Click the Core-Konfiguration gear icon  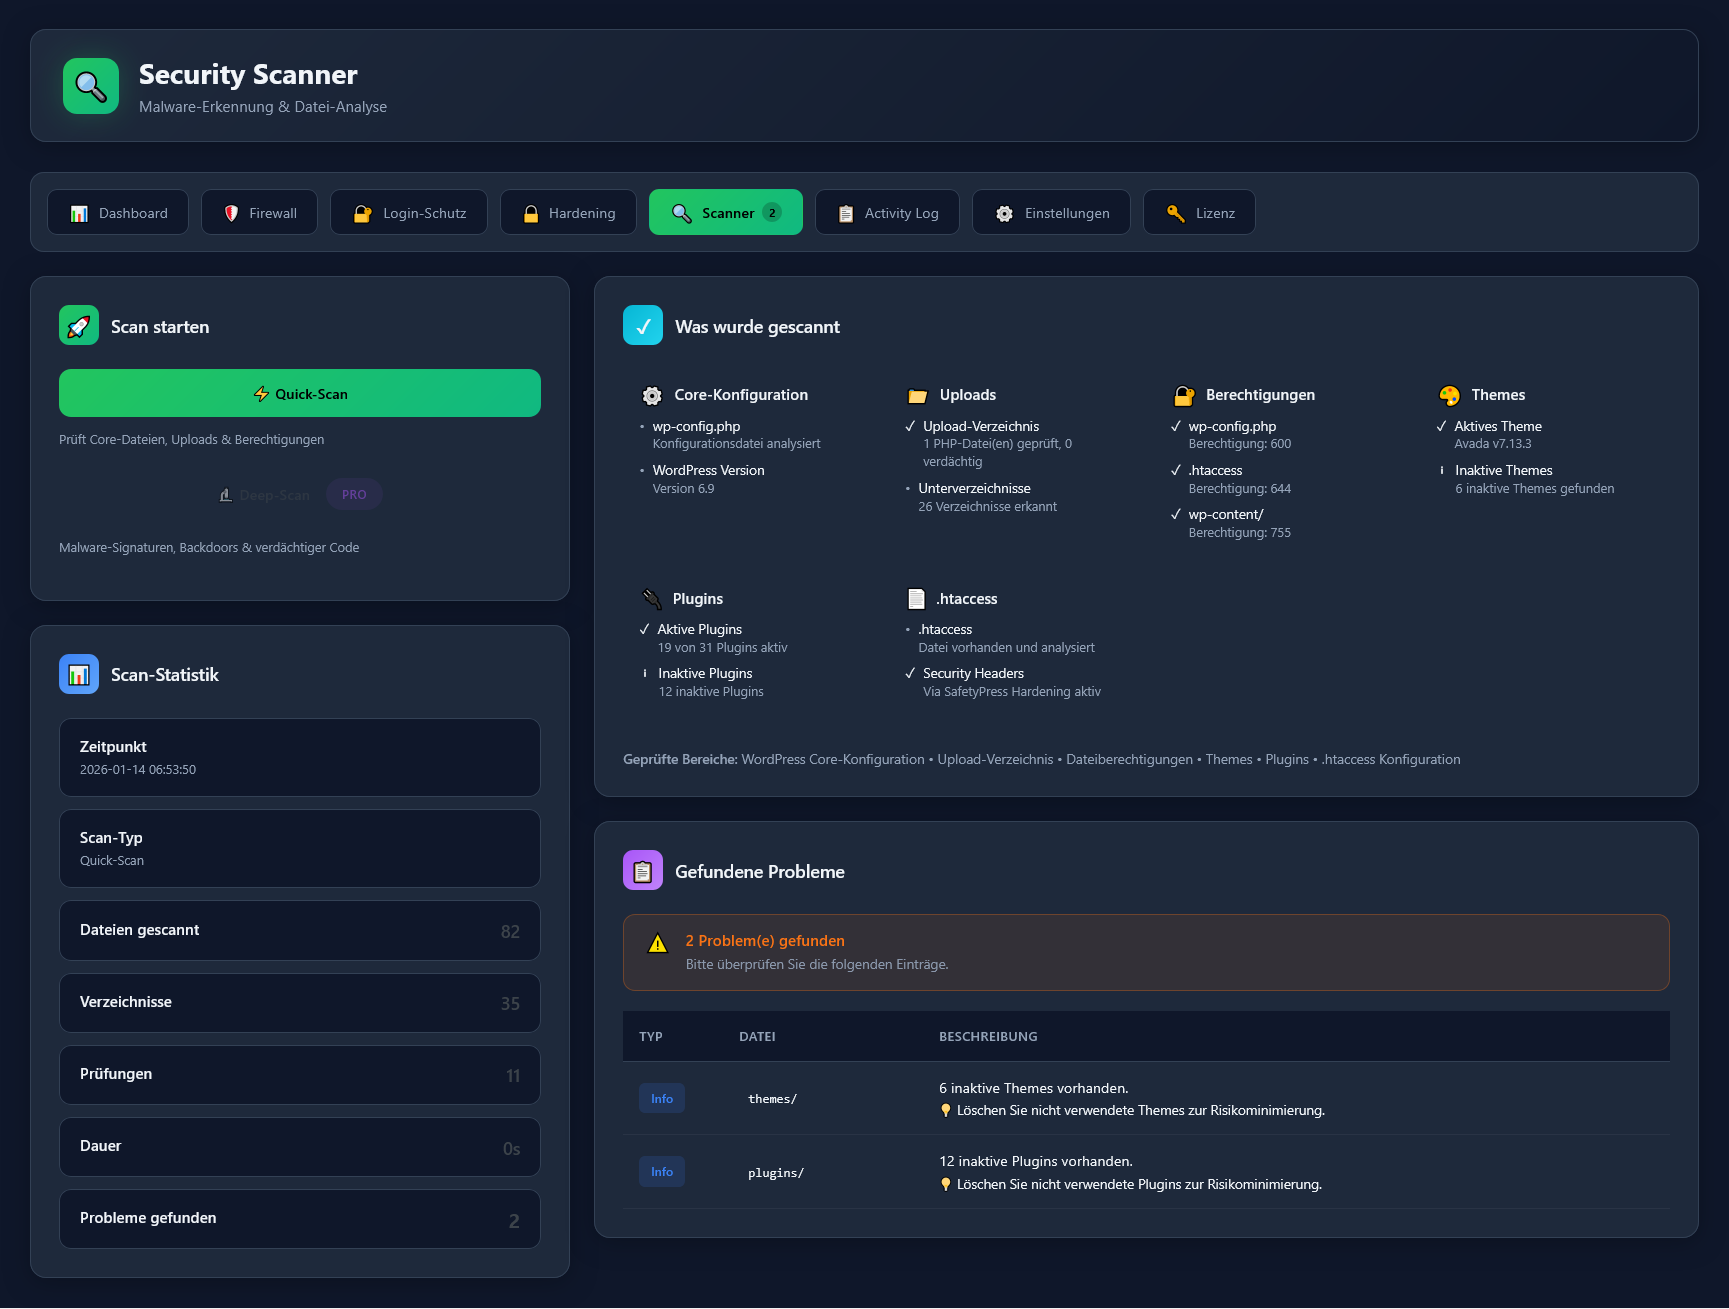click(652, 395)
